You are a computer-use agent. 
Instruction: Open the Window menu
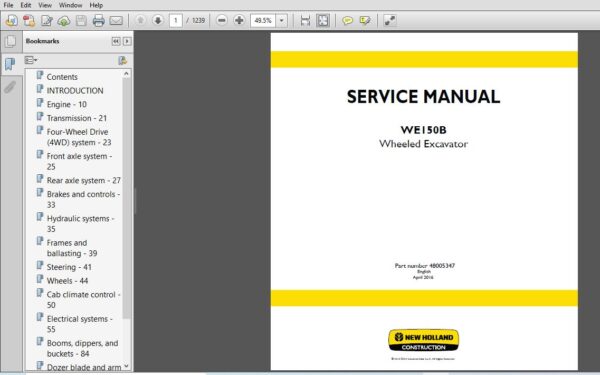(x=70, y=5)
